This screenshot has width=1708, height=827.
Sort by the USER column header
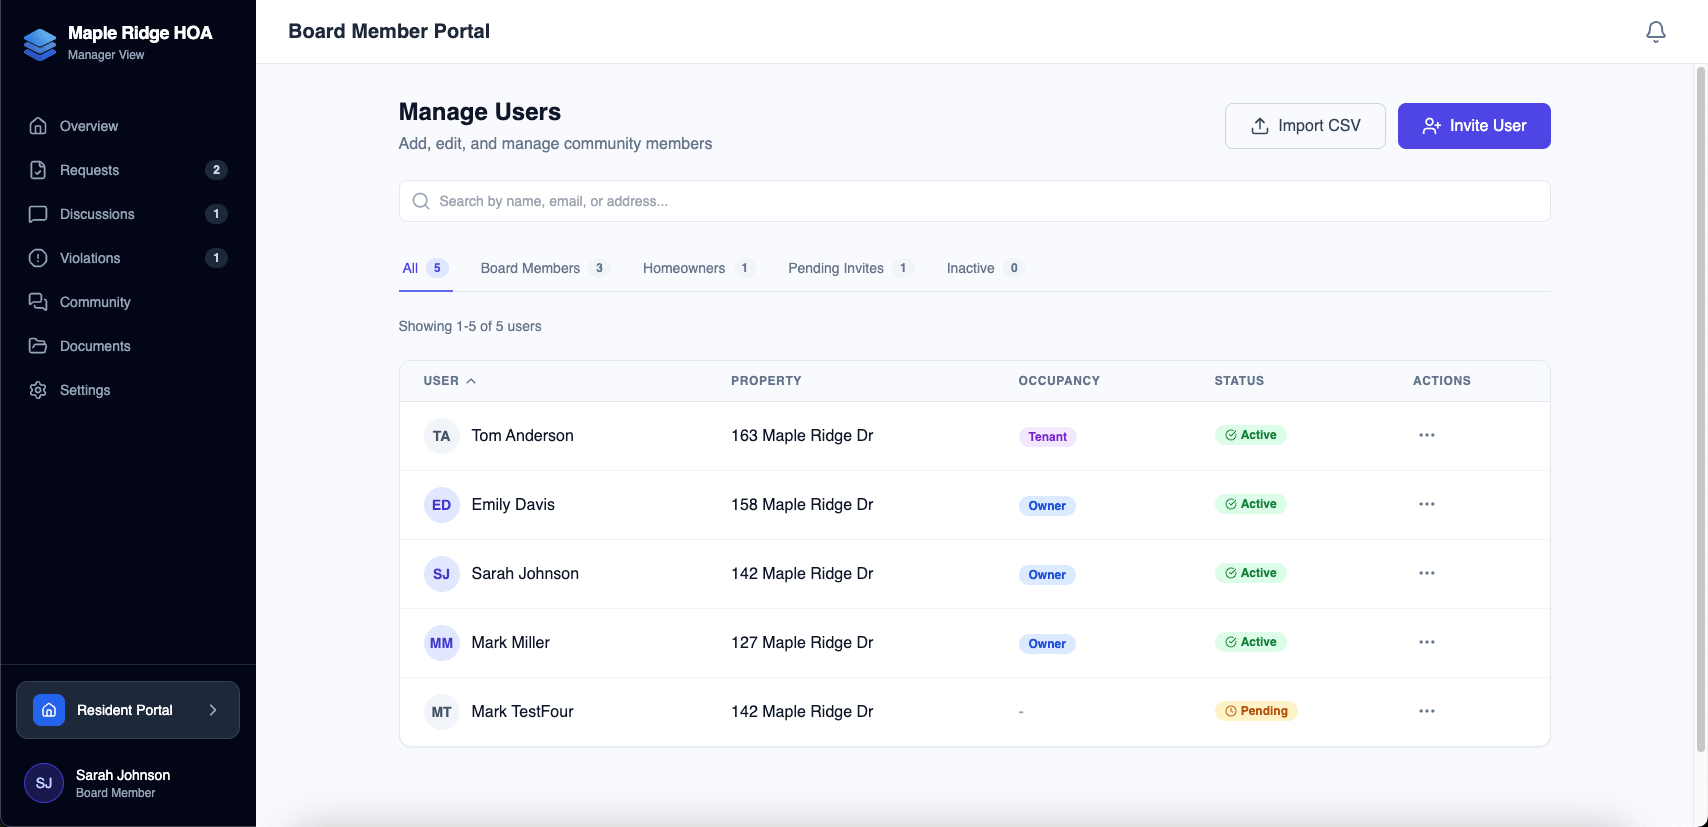click(449, 381)
